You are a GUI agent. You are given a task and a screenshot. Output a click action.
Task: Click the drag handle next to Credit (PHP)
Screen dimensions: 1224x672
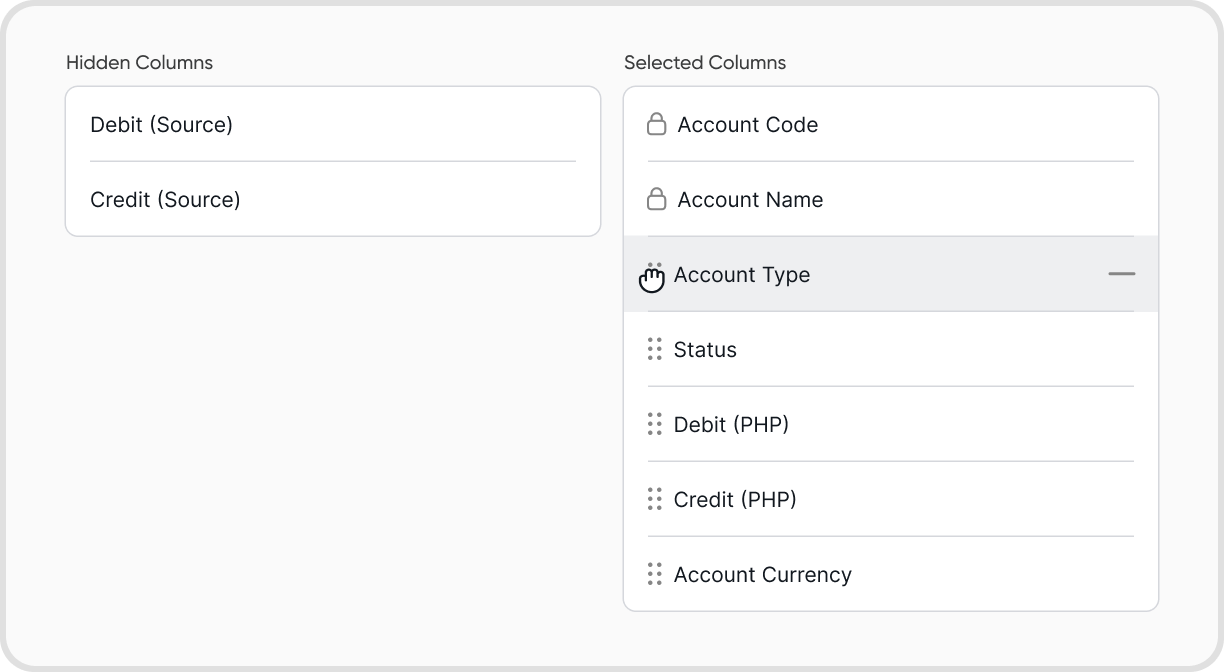click(x=655, y=500)
